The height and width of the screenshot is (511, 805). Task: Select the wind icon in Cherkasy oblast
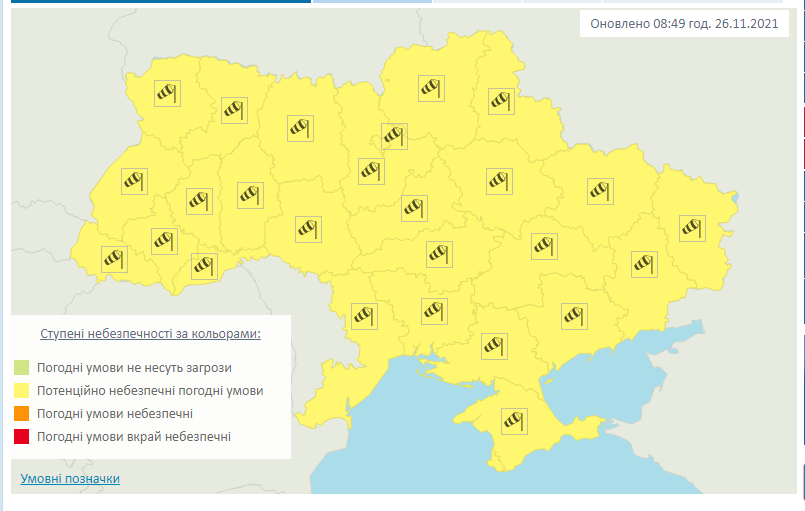[x=414, y=209]
